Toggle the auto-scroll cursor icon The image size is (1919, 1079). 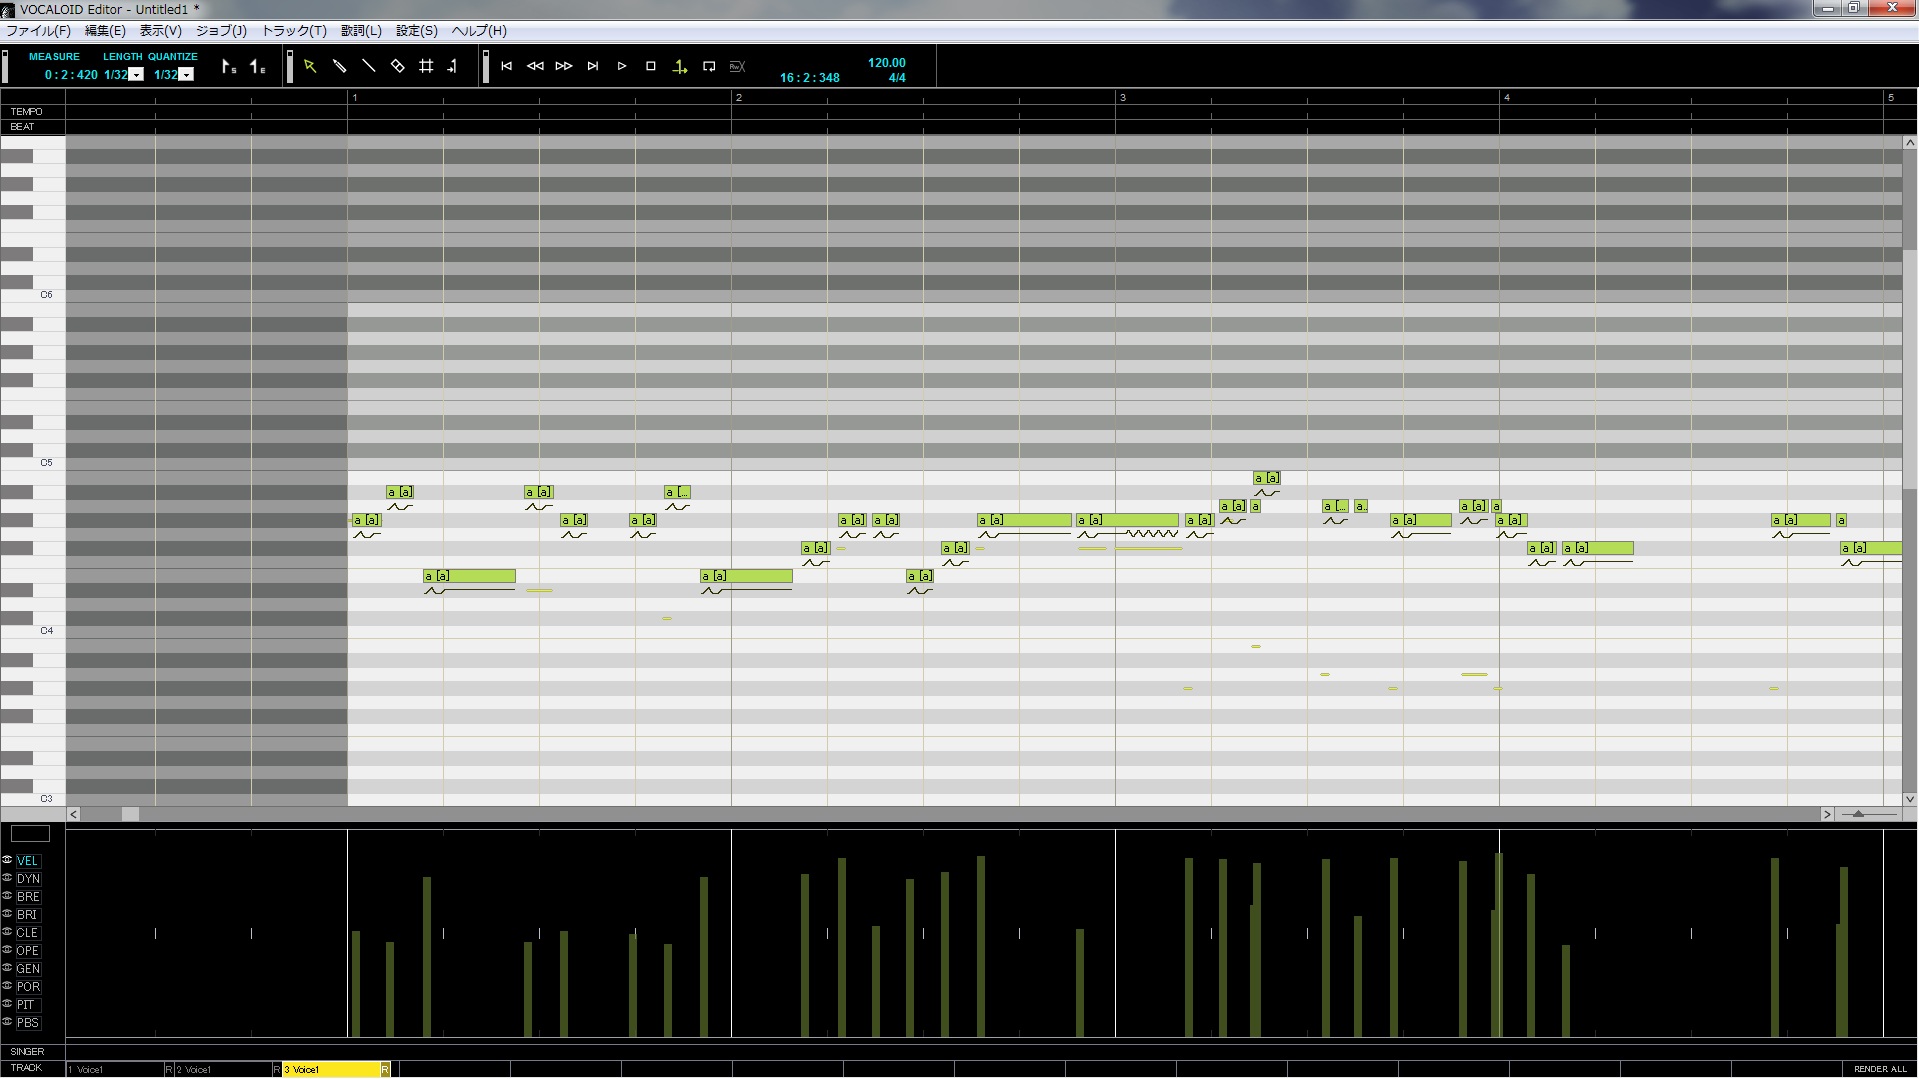tap(453, 66)
